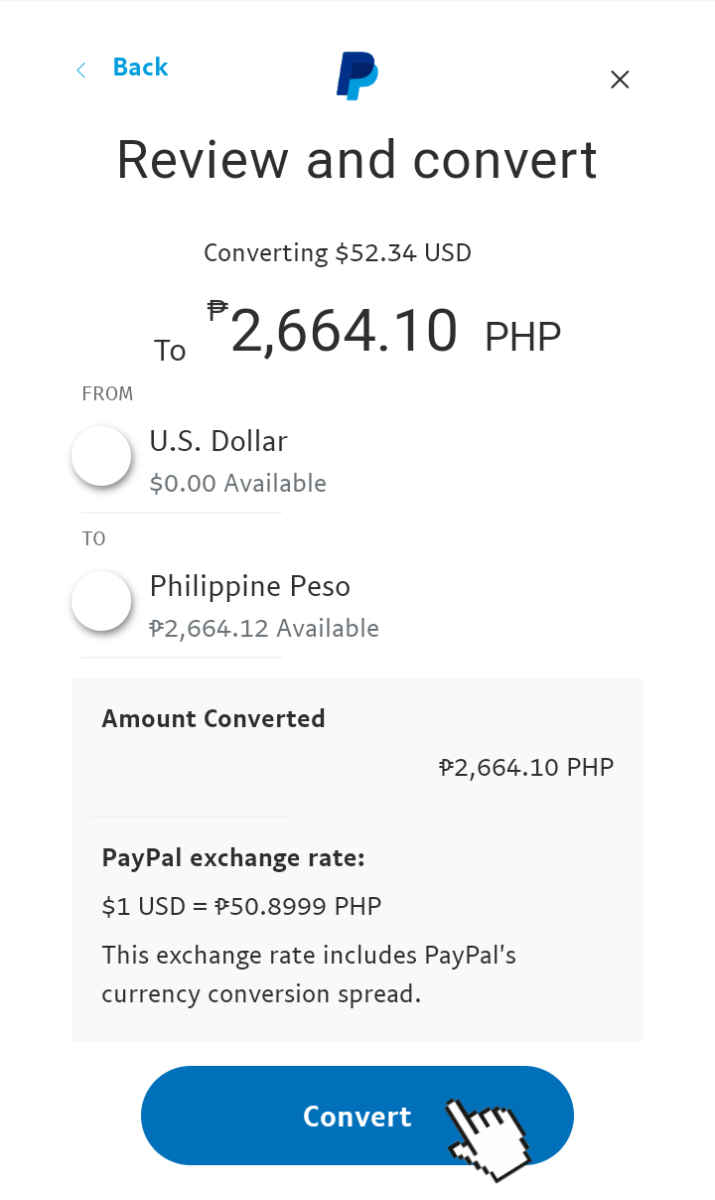This screenshot has height=1200, width=715.
Task: Click the Philippine Peso currency circle icon
Action: [x=101, y=601]
